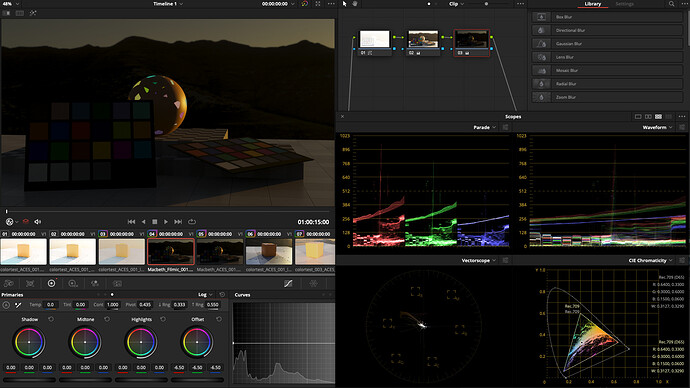
Task: Open the Curves palette icon
Action: [288, 284]
